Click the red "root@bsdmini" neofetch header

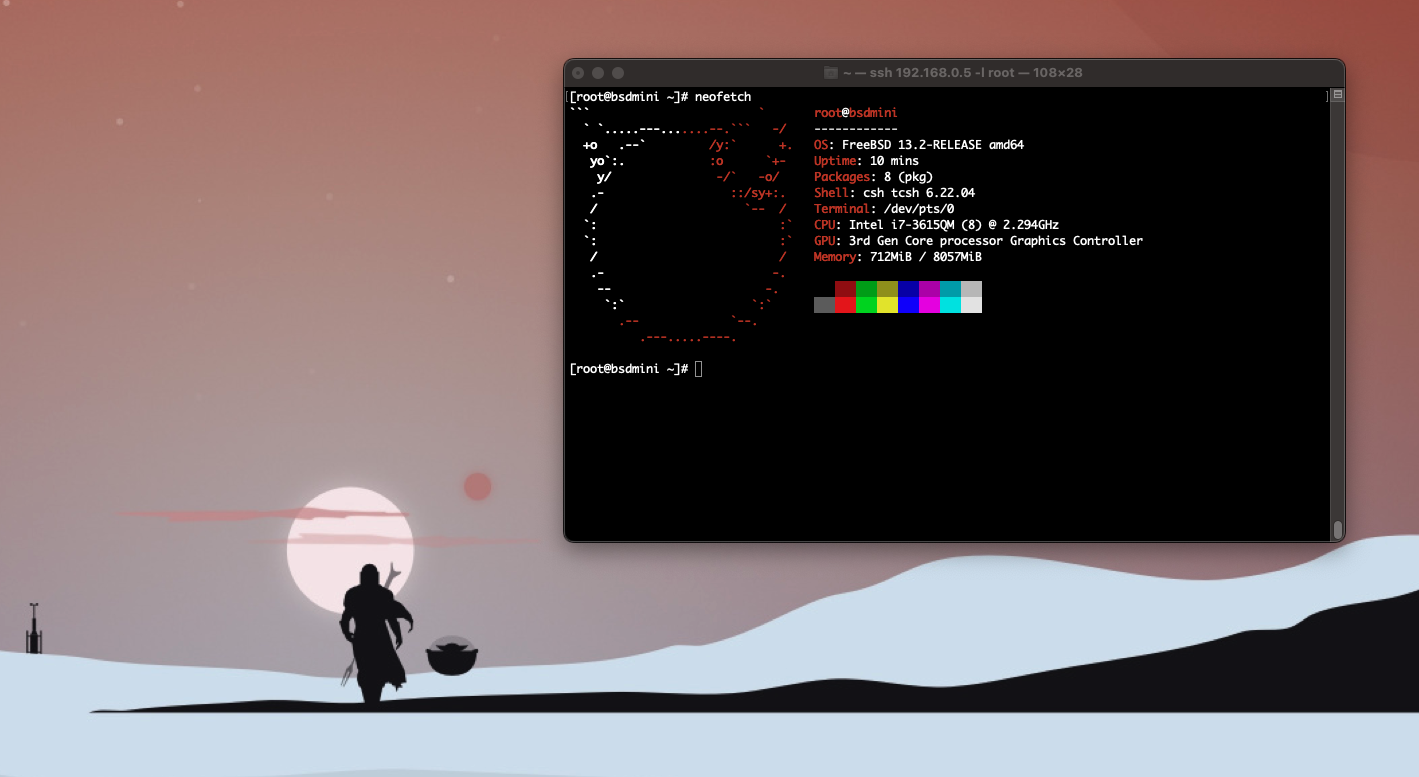click(856, 113)
